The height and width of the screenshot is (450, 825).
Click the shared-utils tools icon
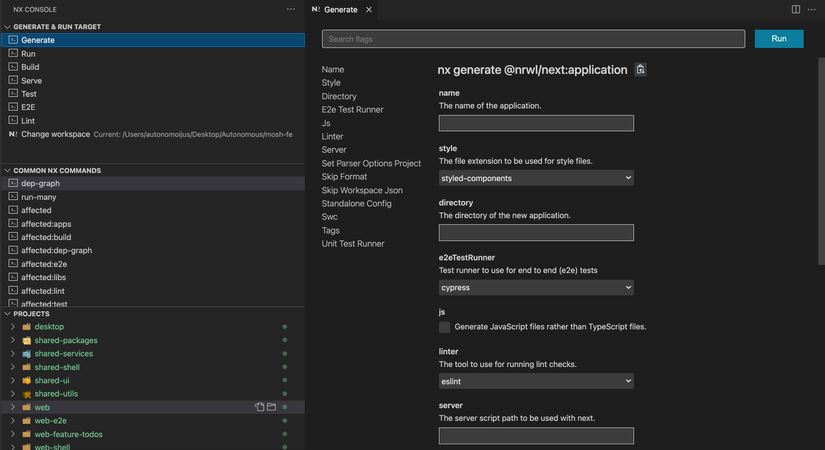pyautogui.click(x=27, y=394)
